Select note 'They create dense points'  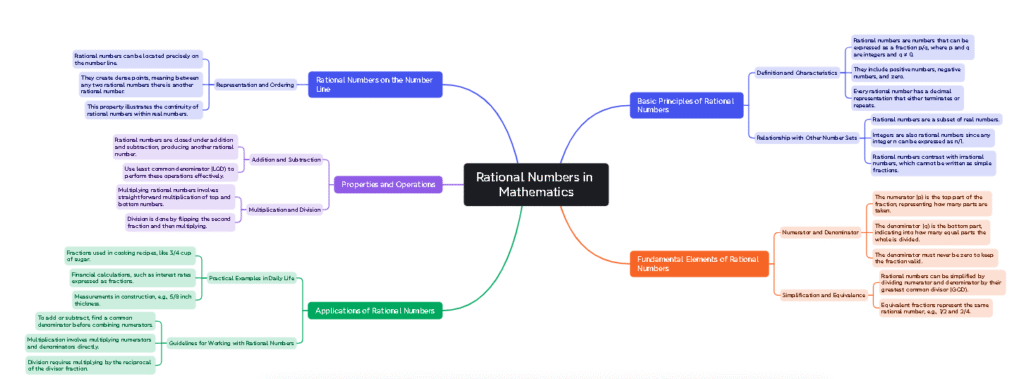[140, 84]
